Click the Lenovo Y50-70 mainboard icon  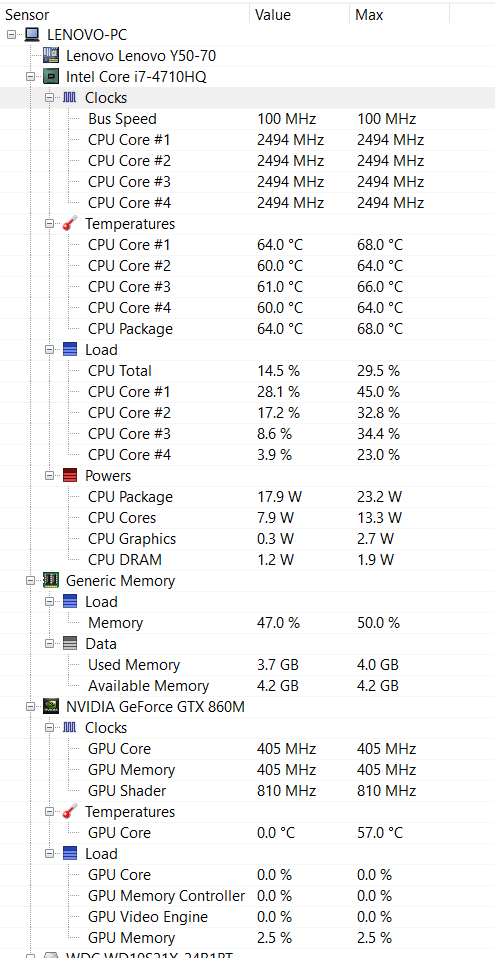click(x=51, y=56)
